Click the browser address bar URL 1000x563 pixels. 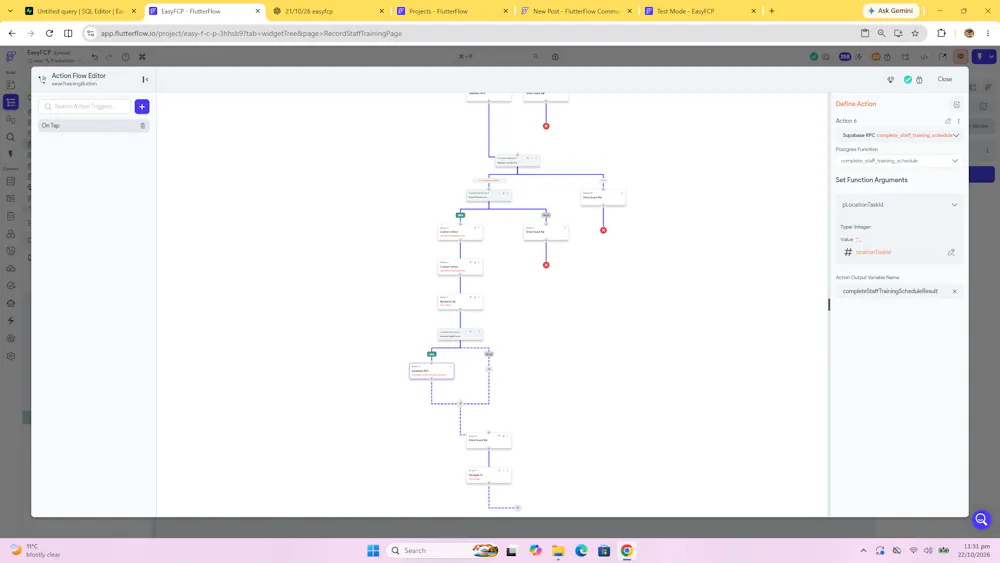[251, 33]
